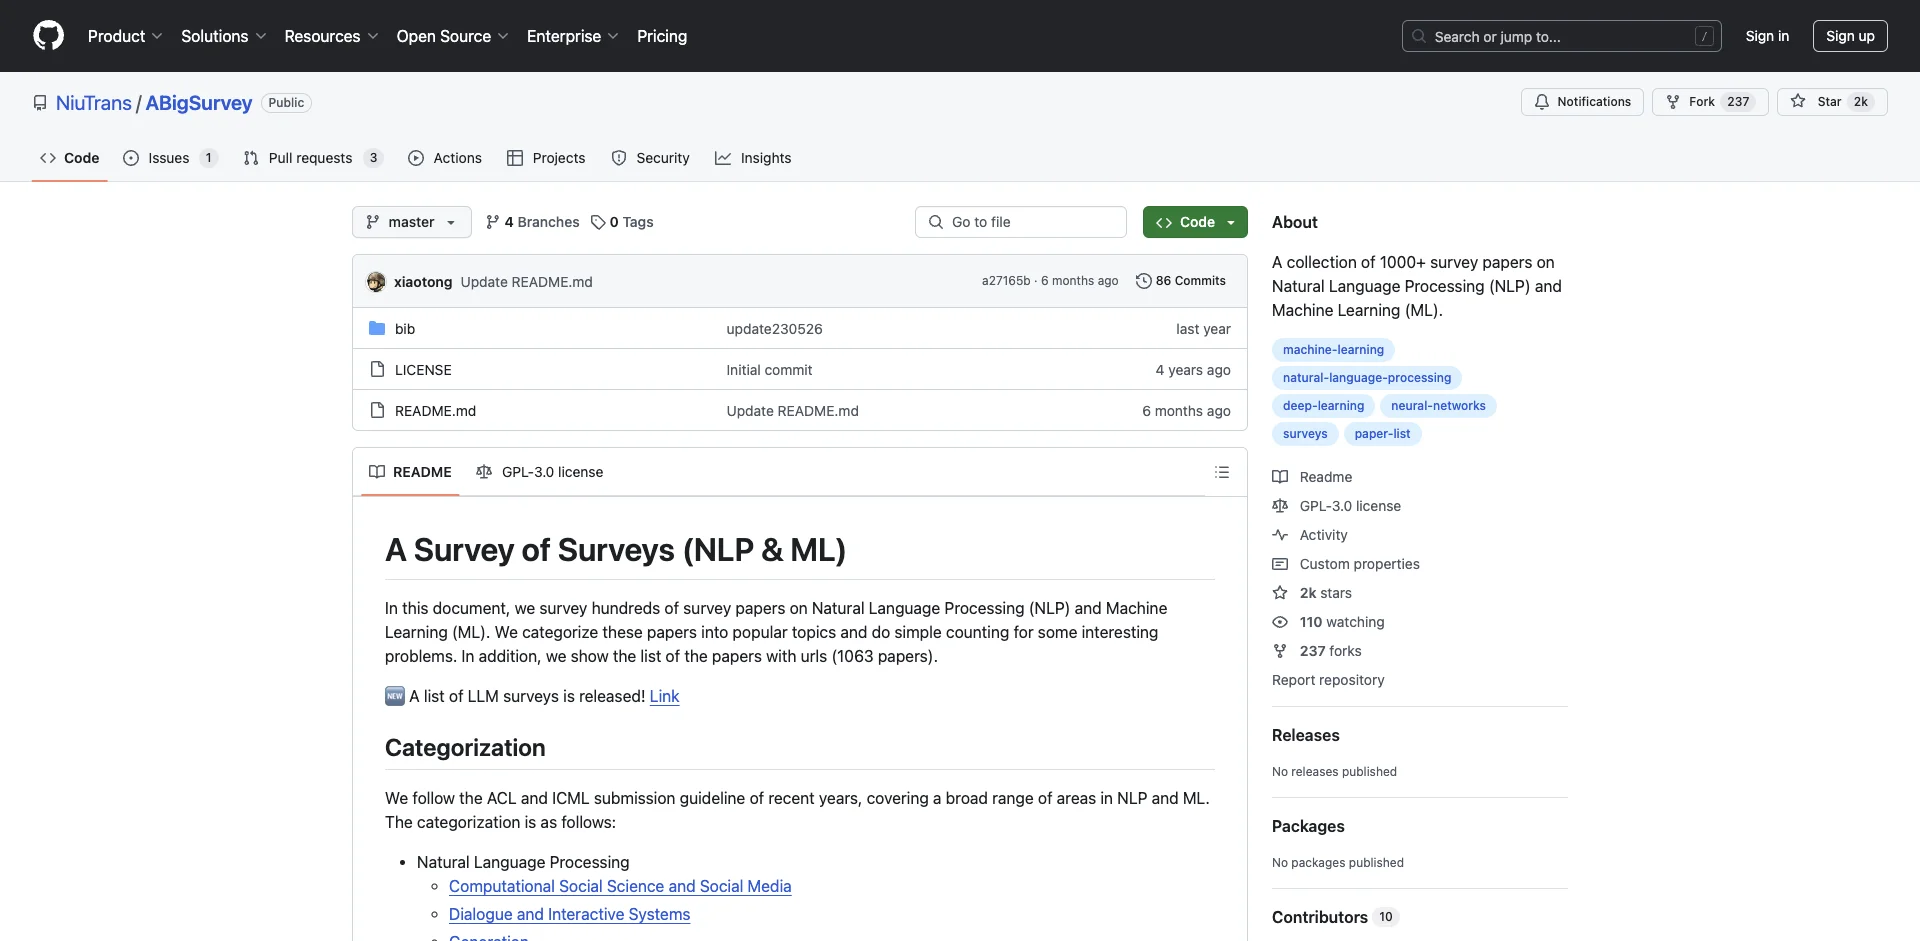Image resolution: width=1920 pixels, height=941 pixels.
Task: Open commit hash a27165b
Action: pos(1005,281)
